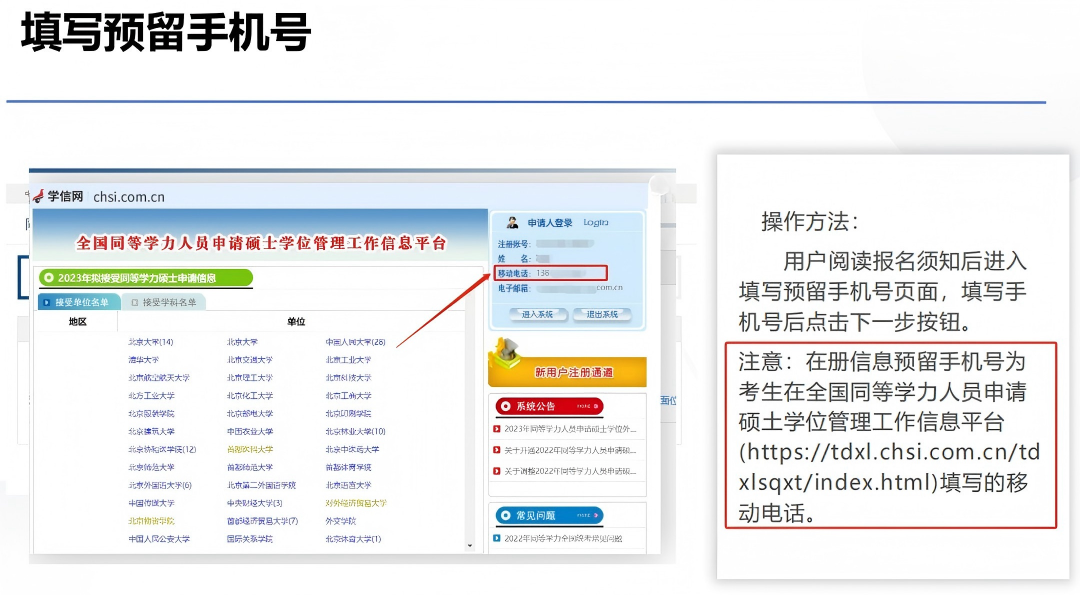Select the 清华大学 link
The image size is (1080, 595).
coord(143,360)
